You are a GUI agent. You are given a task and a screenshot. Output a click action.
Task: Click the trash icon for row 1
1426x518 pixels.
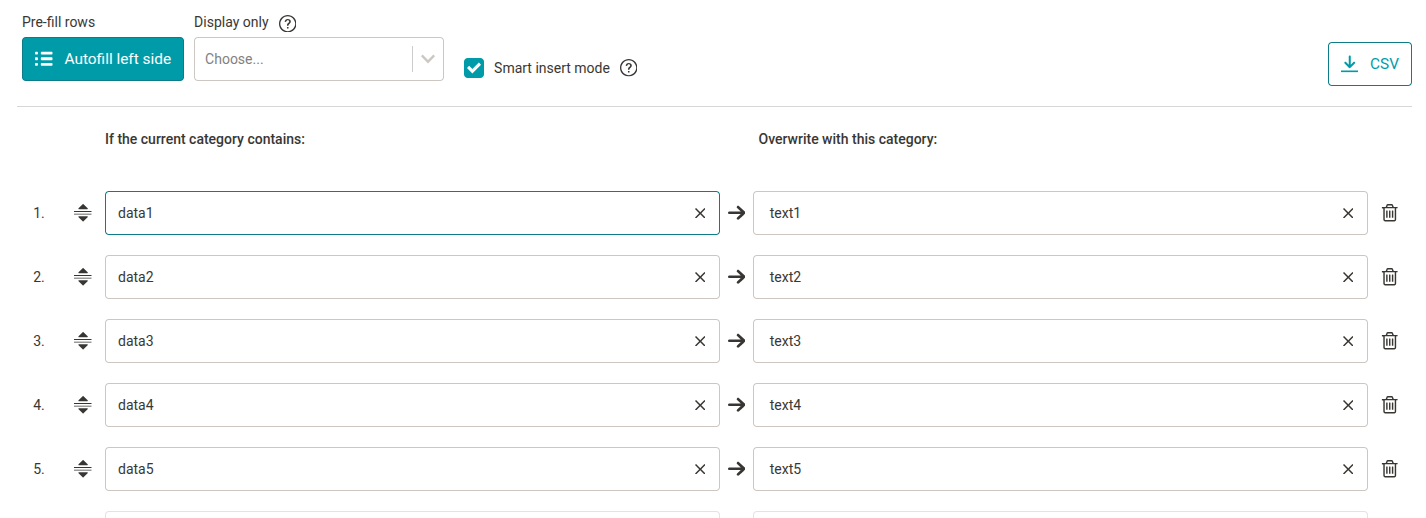coord(1389,213)
